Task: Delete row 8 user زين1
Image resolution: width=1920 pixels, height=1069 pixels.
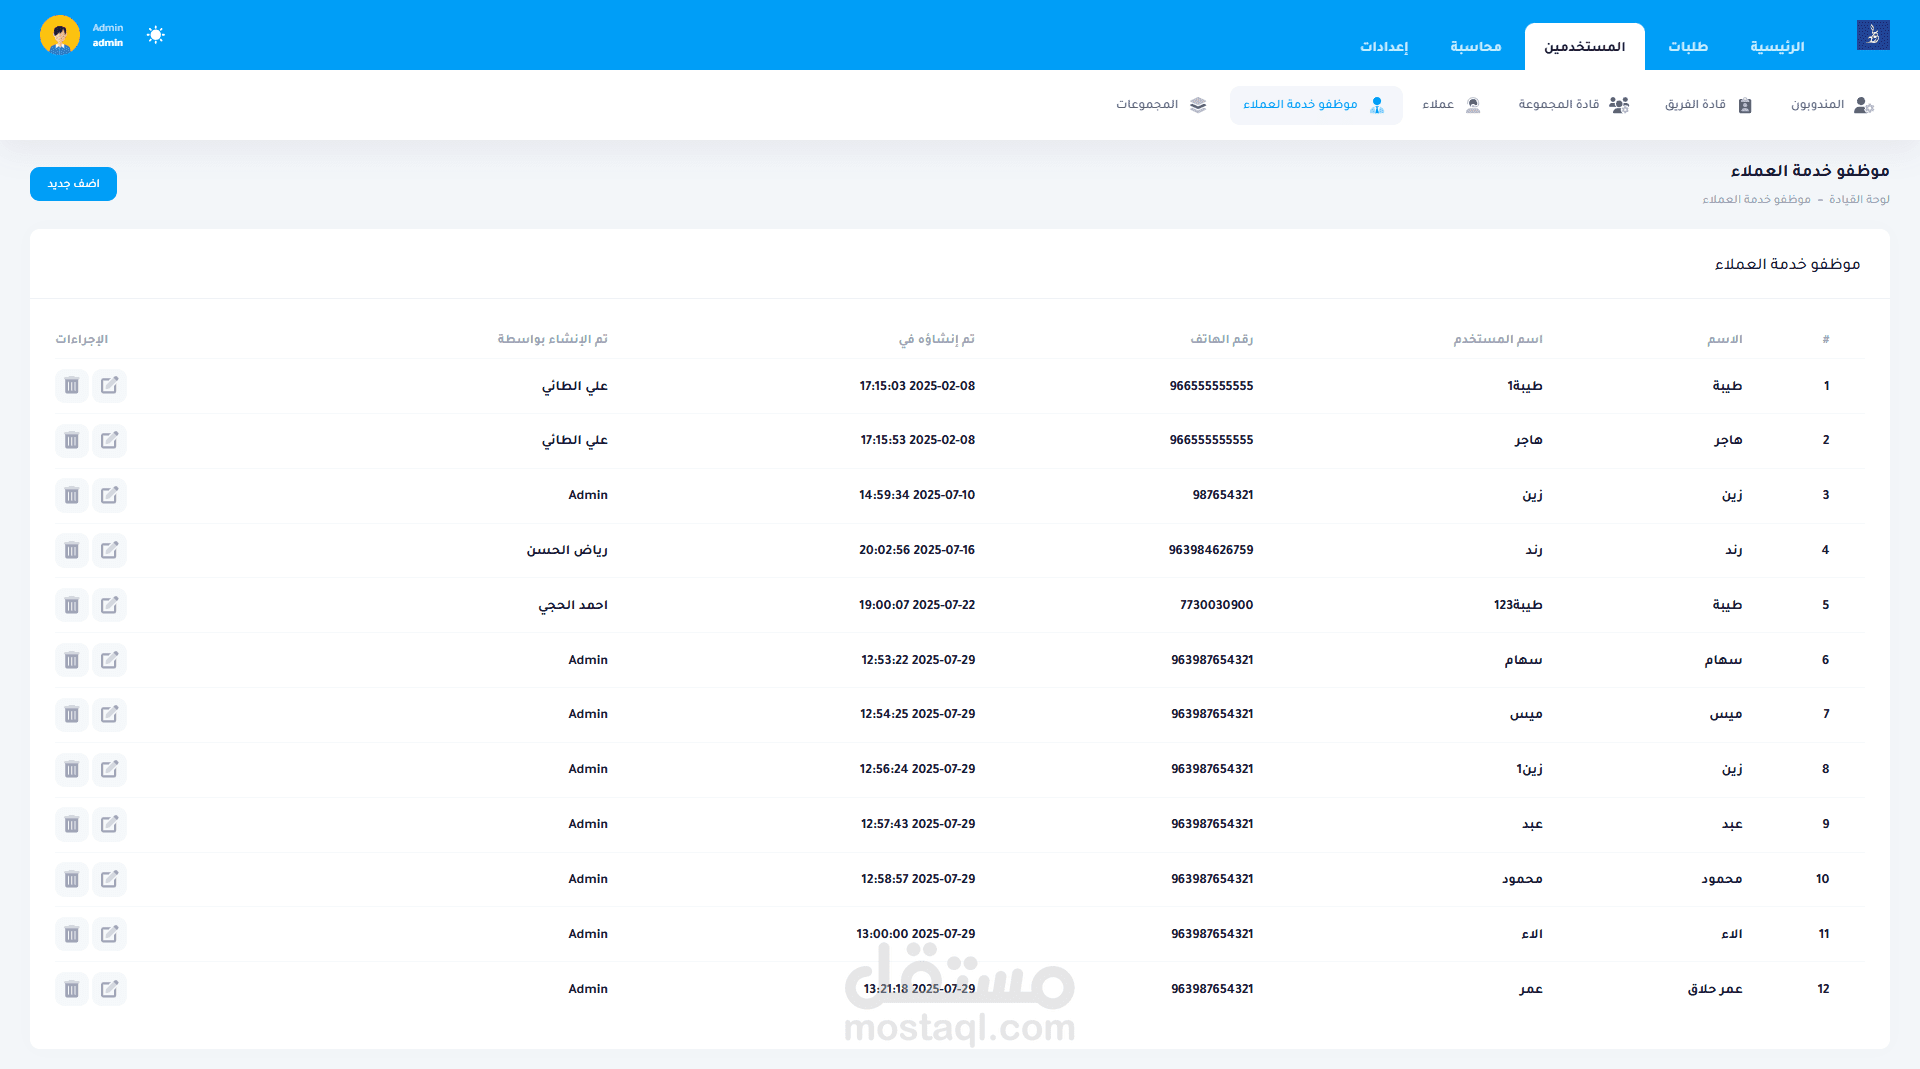Action: (x=71, y=769)
